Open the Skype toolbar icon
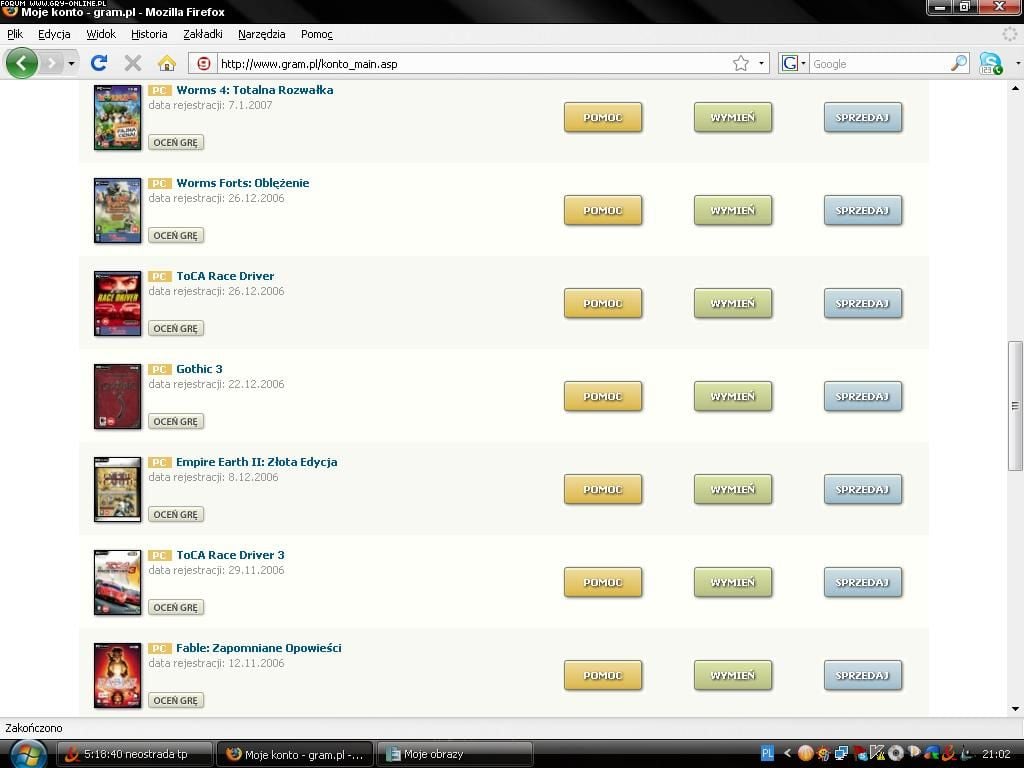 point(990,63)
